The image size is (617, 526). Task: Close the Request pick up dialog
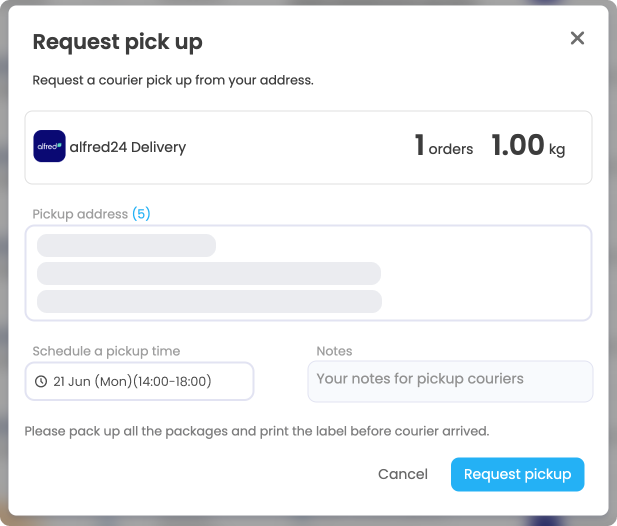coord(577,39)
